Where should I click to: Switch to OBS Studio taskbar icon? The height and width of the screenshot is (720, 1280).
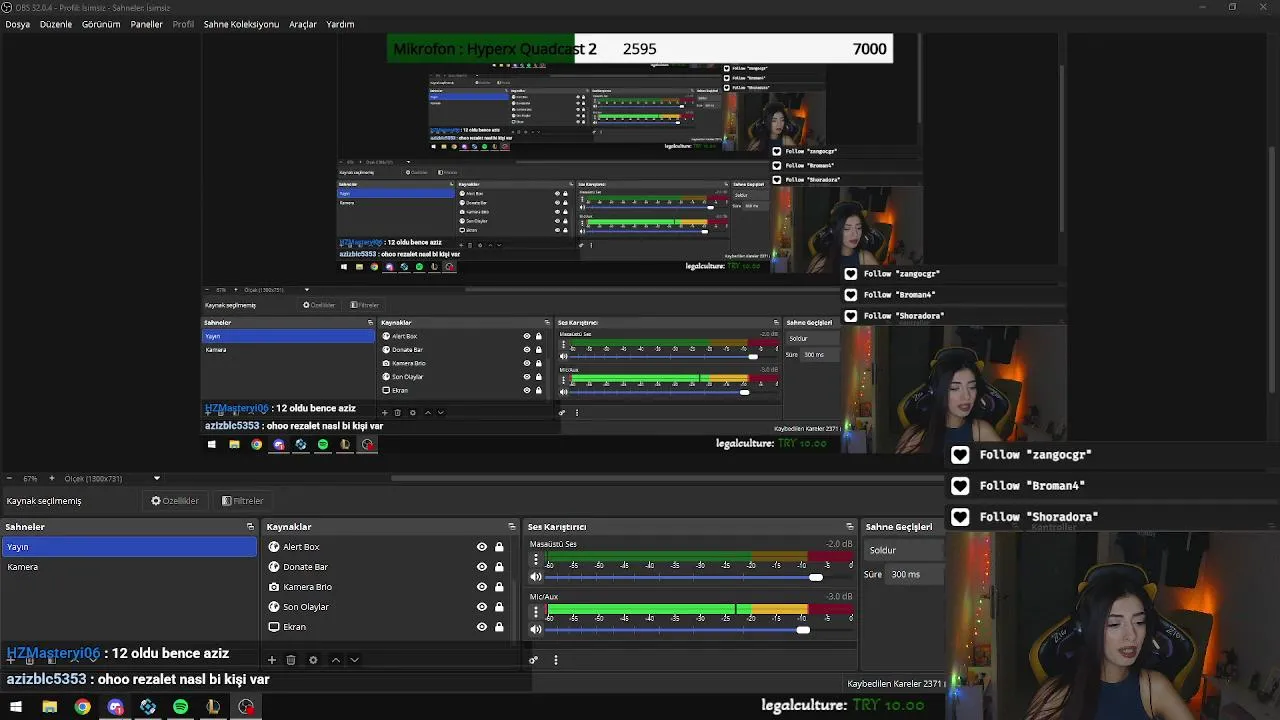pos(246,707)
